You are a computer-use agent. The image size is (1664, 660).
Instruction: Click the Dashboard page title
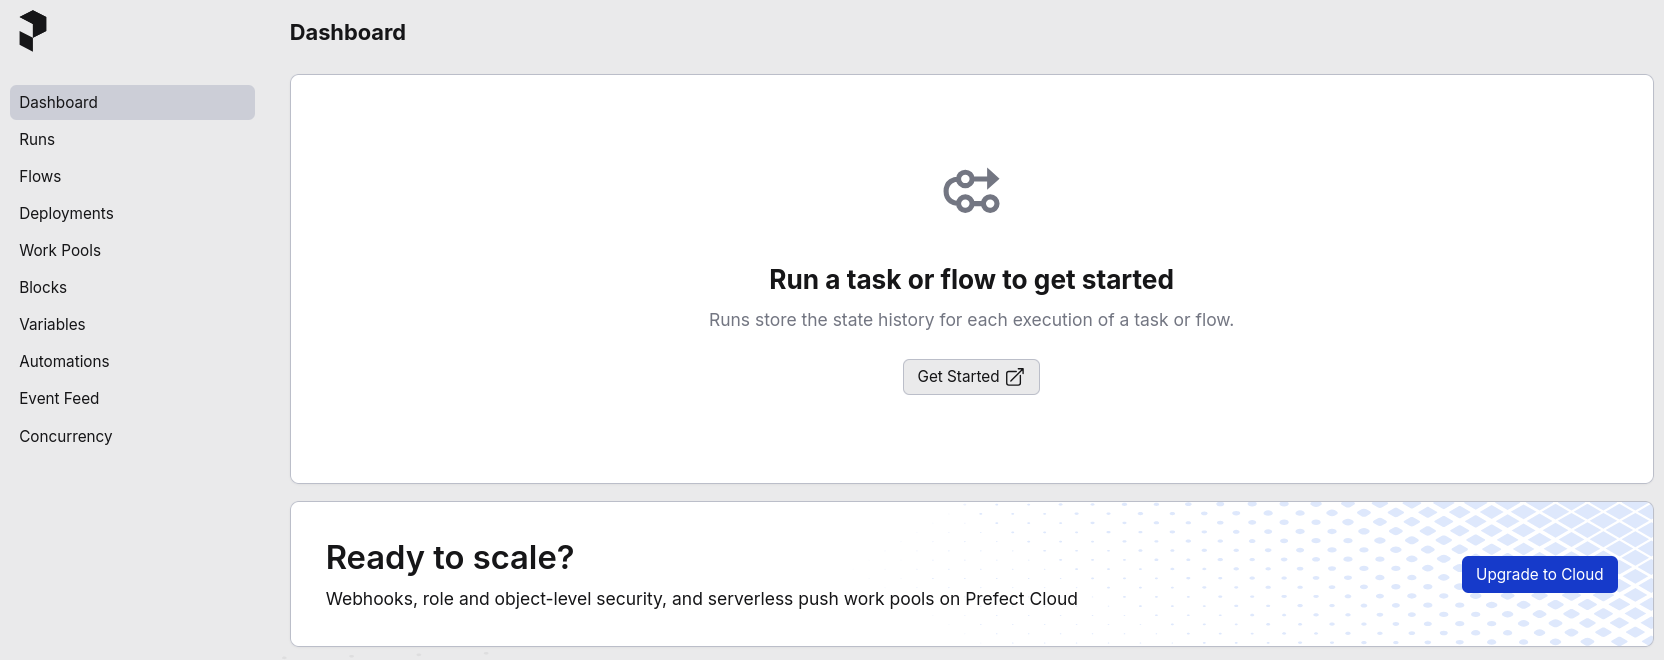[348, 33]
